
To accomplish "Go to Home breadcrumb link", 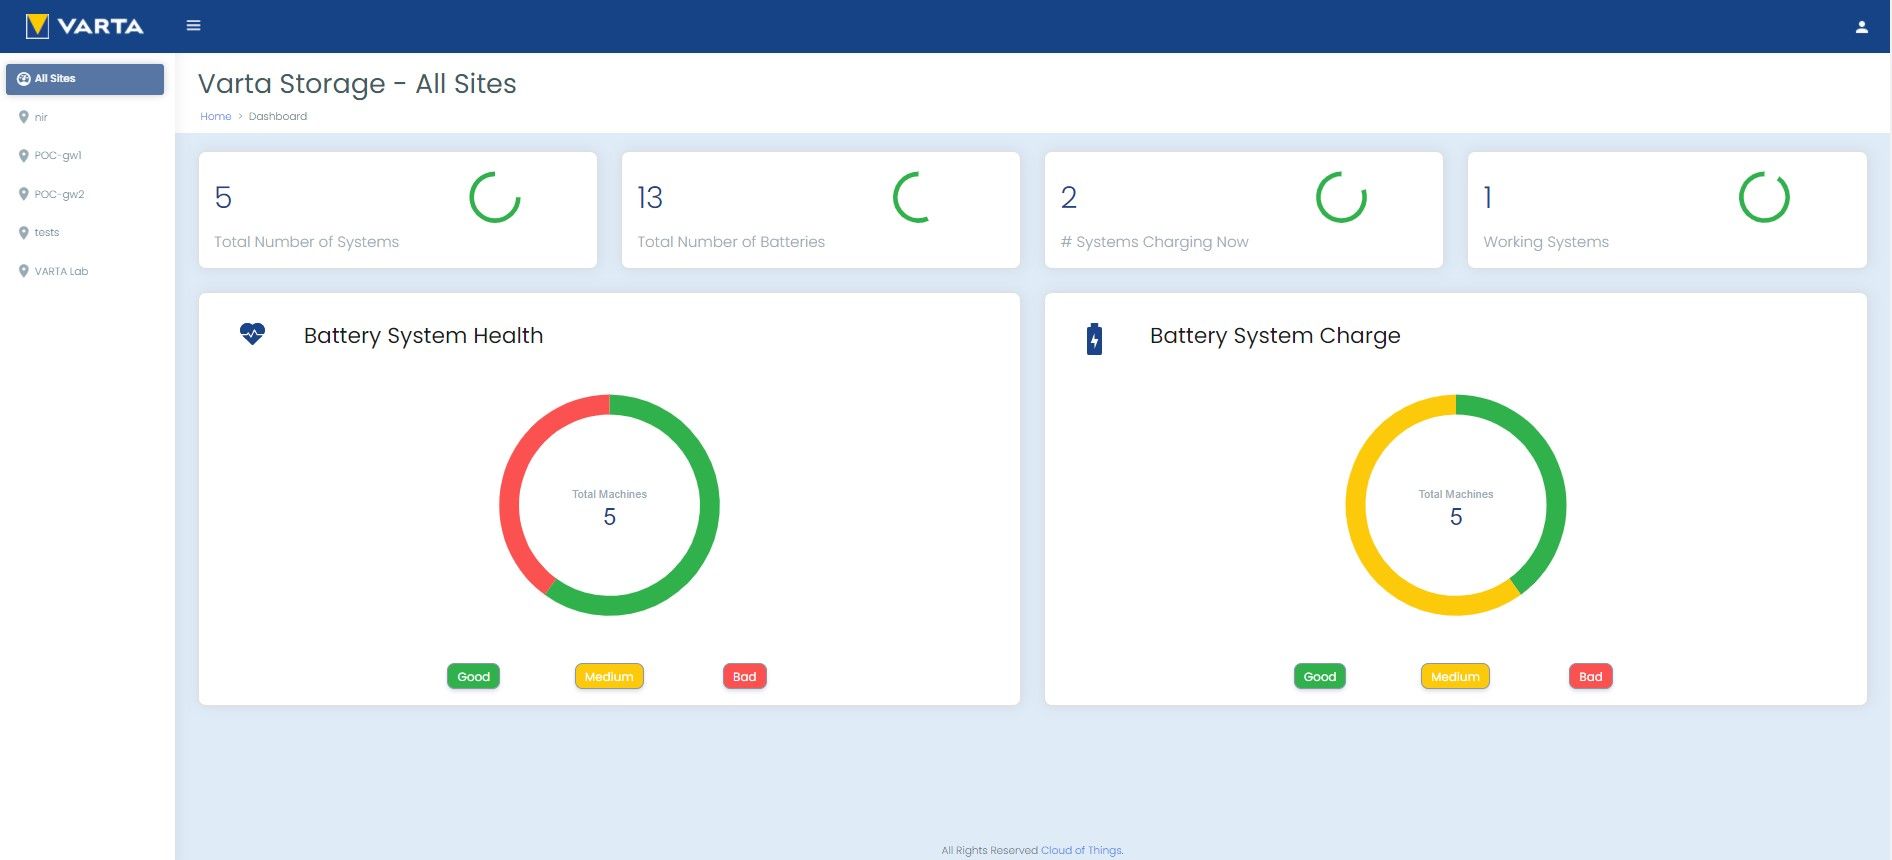I will [x=215, y=116].
